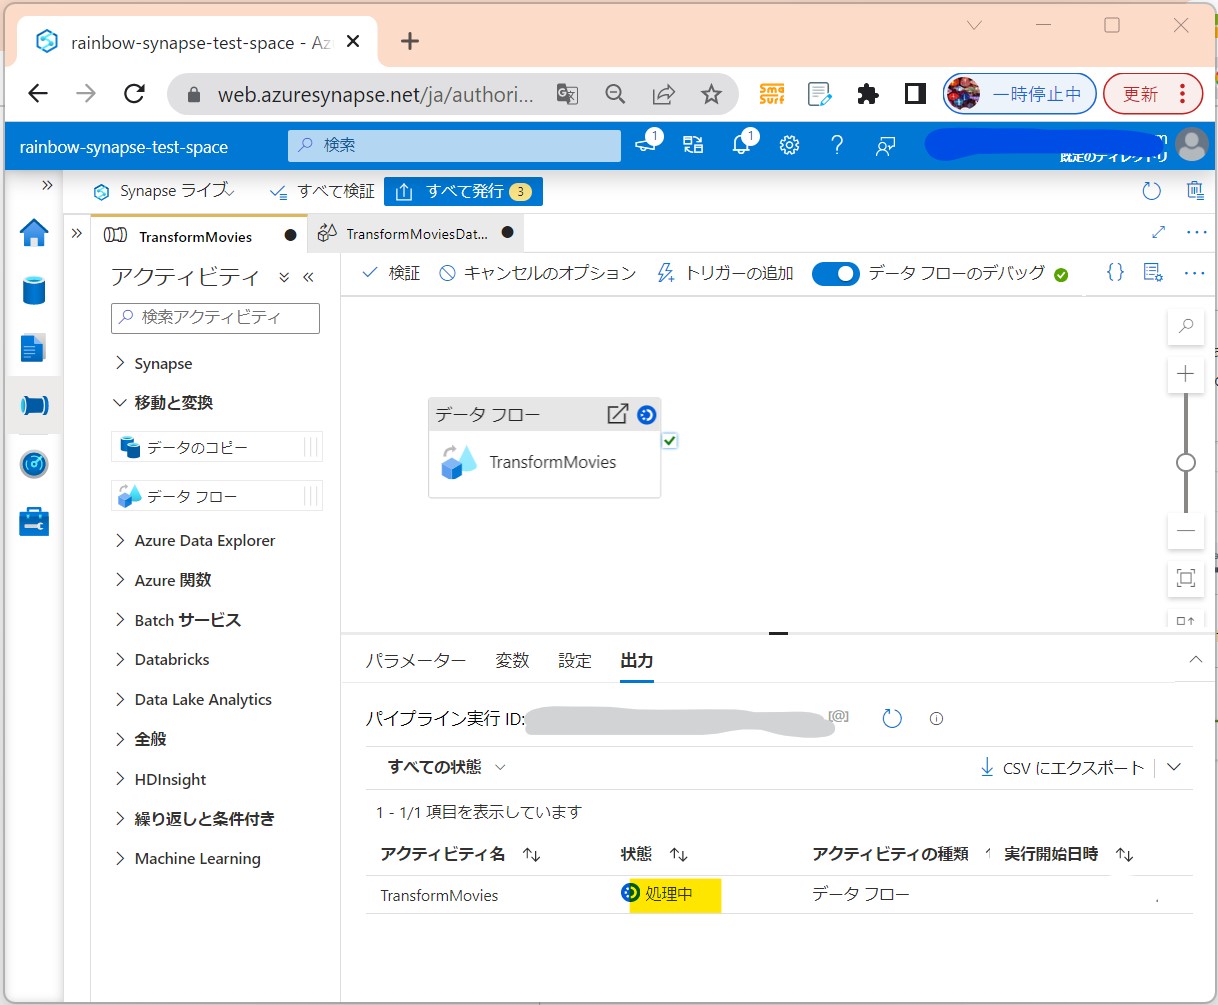Open the pipeline code view braces icon
This screenshot has width=1218, height=1005.
(x=1115, y=273)
